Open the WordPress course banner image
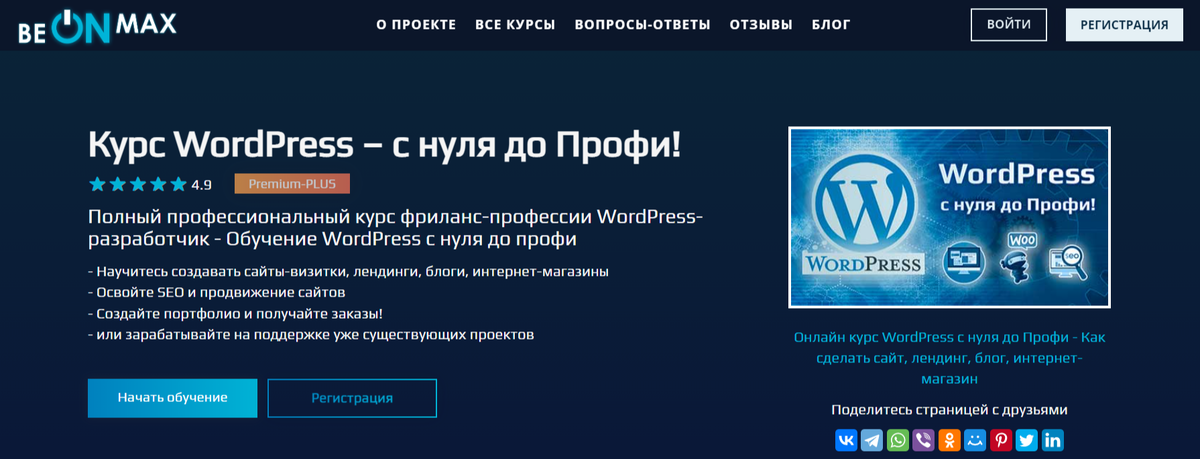This screenshot has height=459, width=1200. [x=949, y=216]
